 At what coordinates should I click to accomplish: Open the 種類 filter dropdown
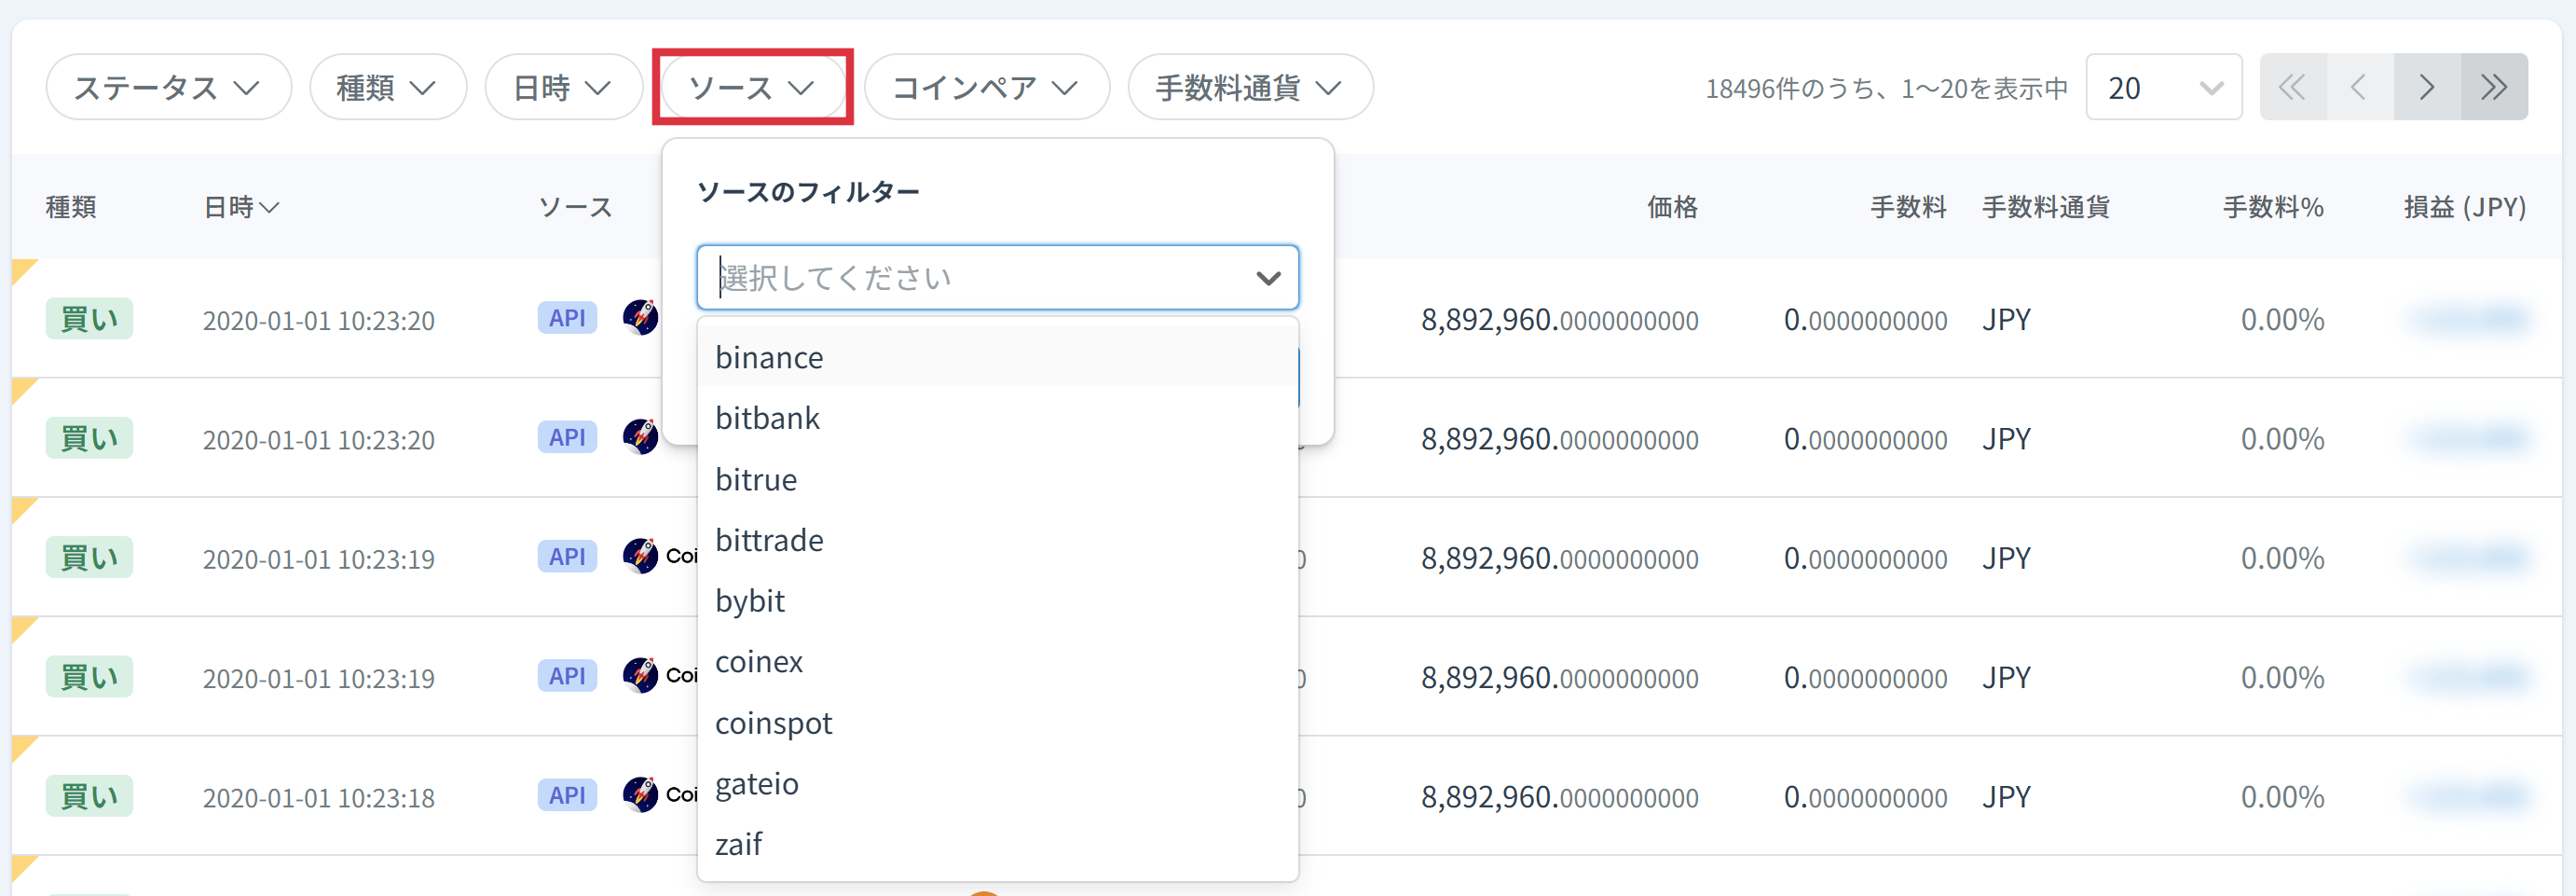pyautogui.click(x=388, y=88)
